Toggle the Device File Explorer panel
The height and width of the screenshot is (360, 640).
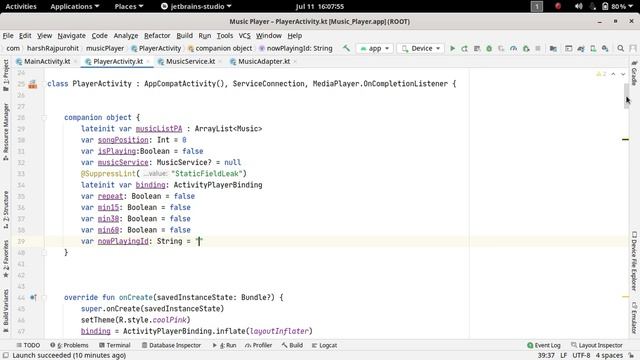634,261
